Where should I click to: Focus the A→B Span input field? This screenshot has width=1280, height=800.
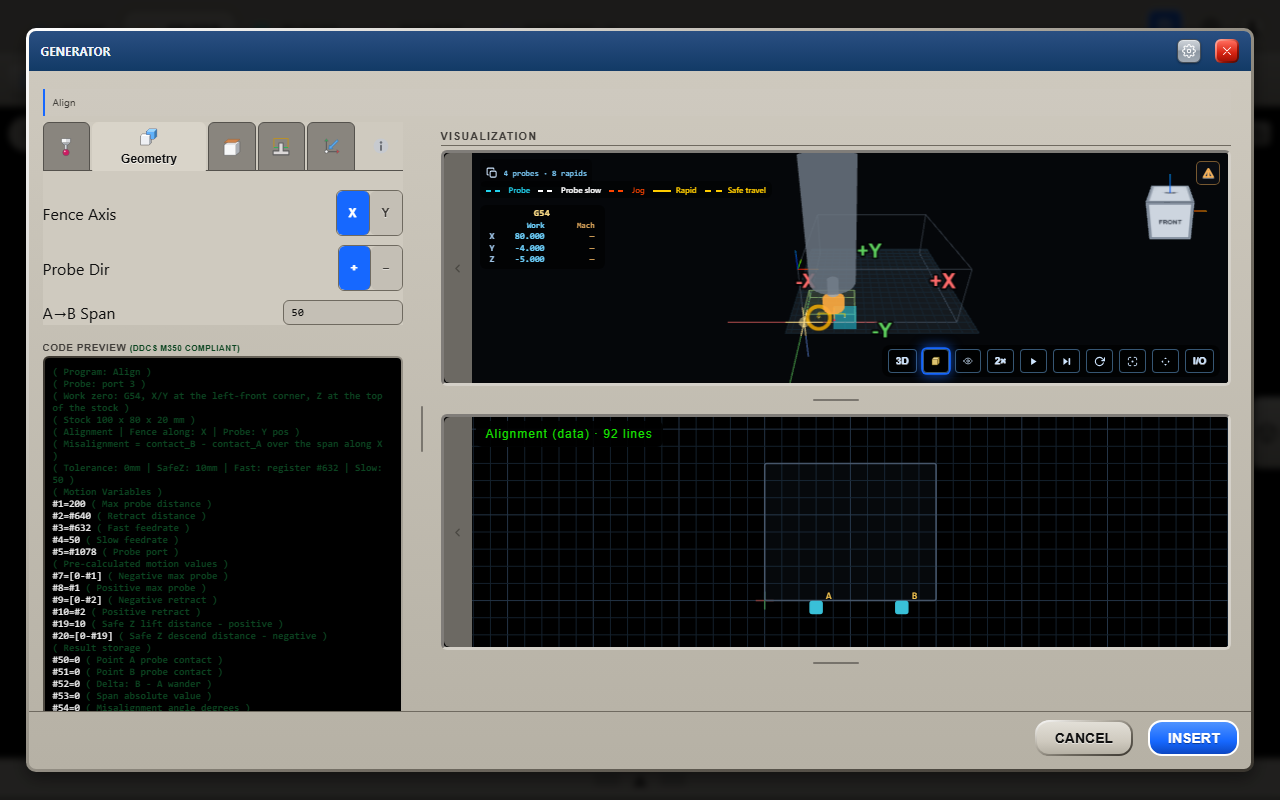tap(343, 313)
